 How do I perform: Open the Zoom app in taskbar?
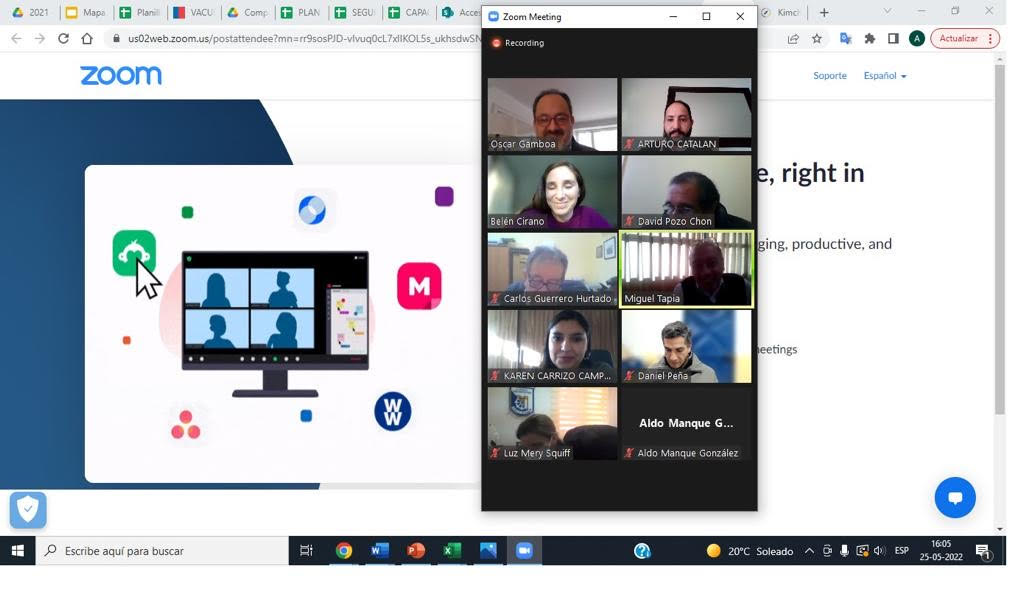(524, 551)
